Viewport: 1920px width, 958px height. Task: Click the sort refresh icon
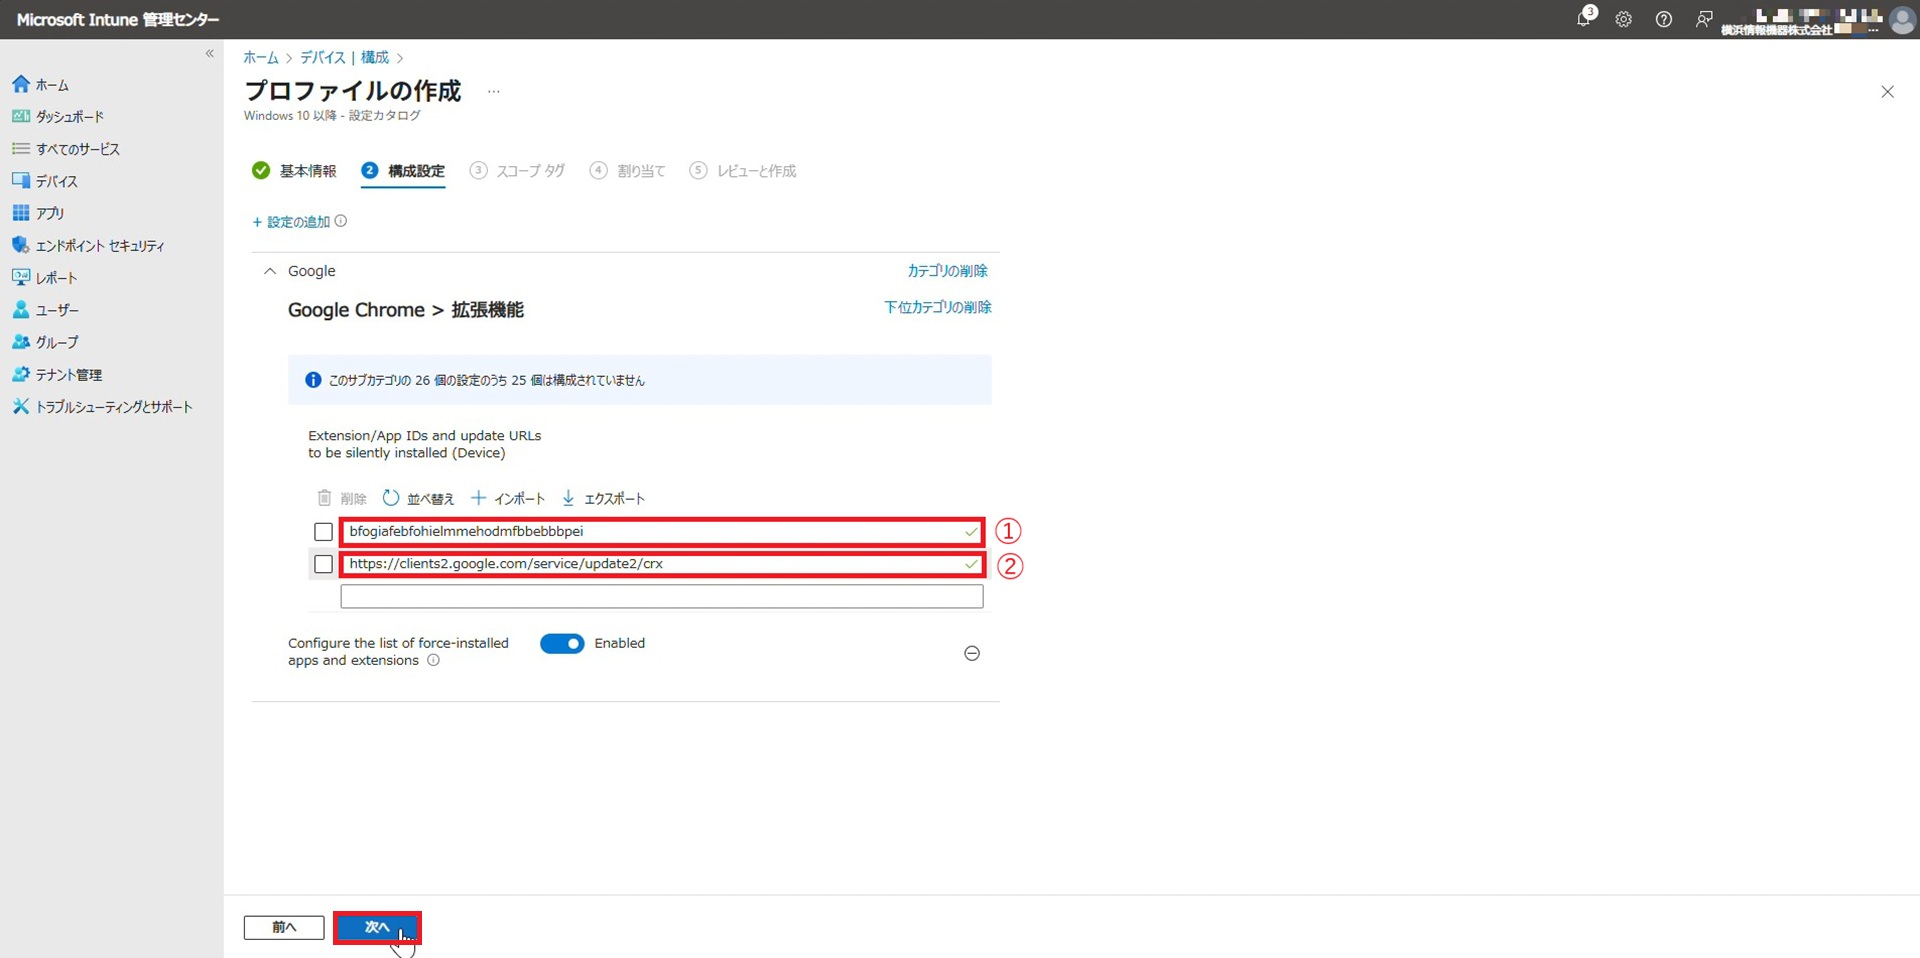[391, 498]
